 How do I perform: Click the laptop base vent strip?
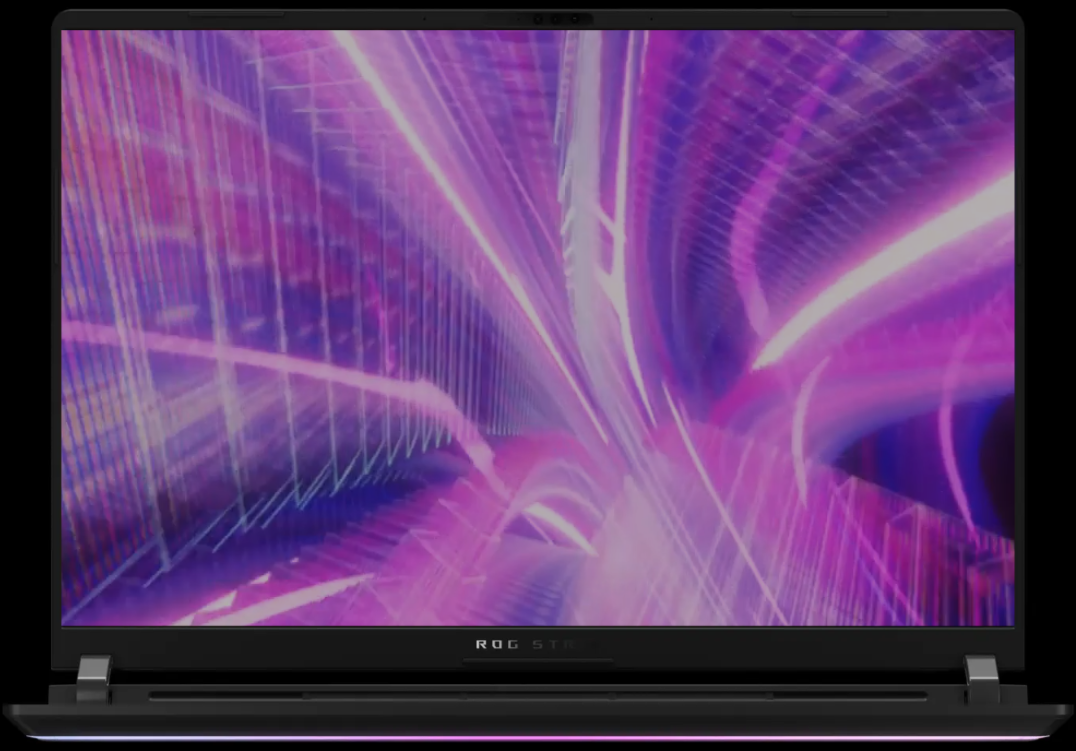coord(538,695)
